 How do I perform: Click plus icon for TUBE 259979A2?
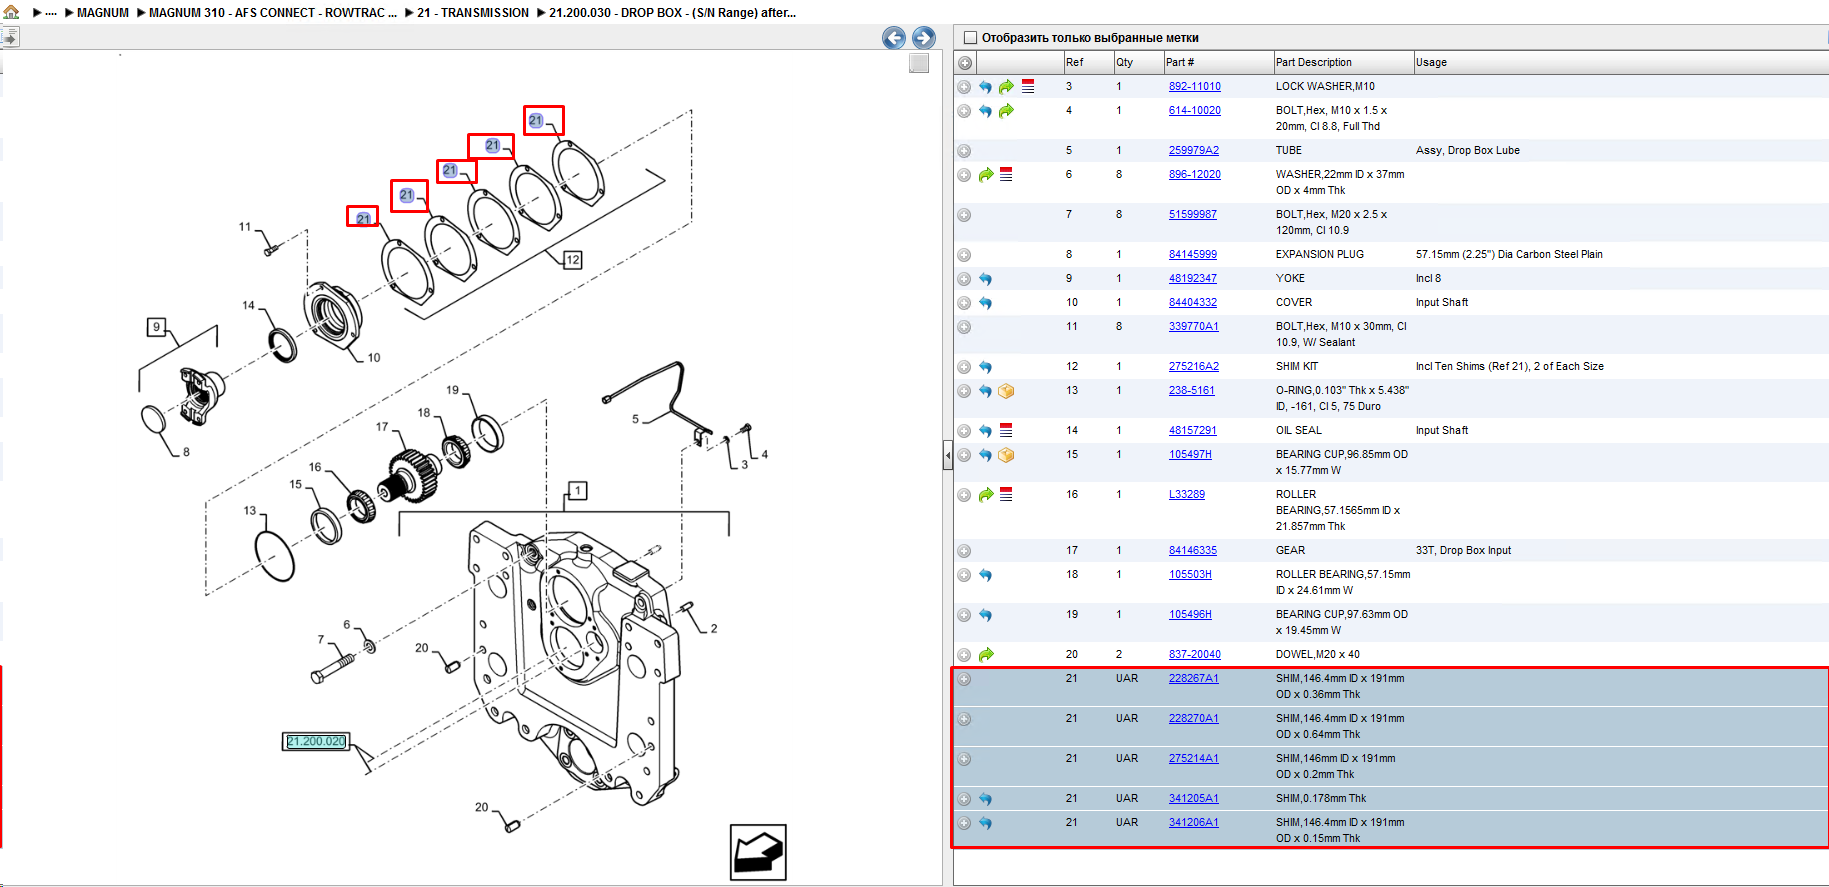[x=964, y=151]
